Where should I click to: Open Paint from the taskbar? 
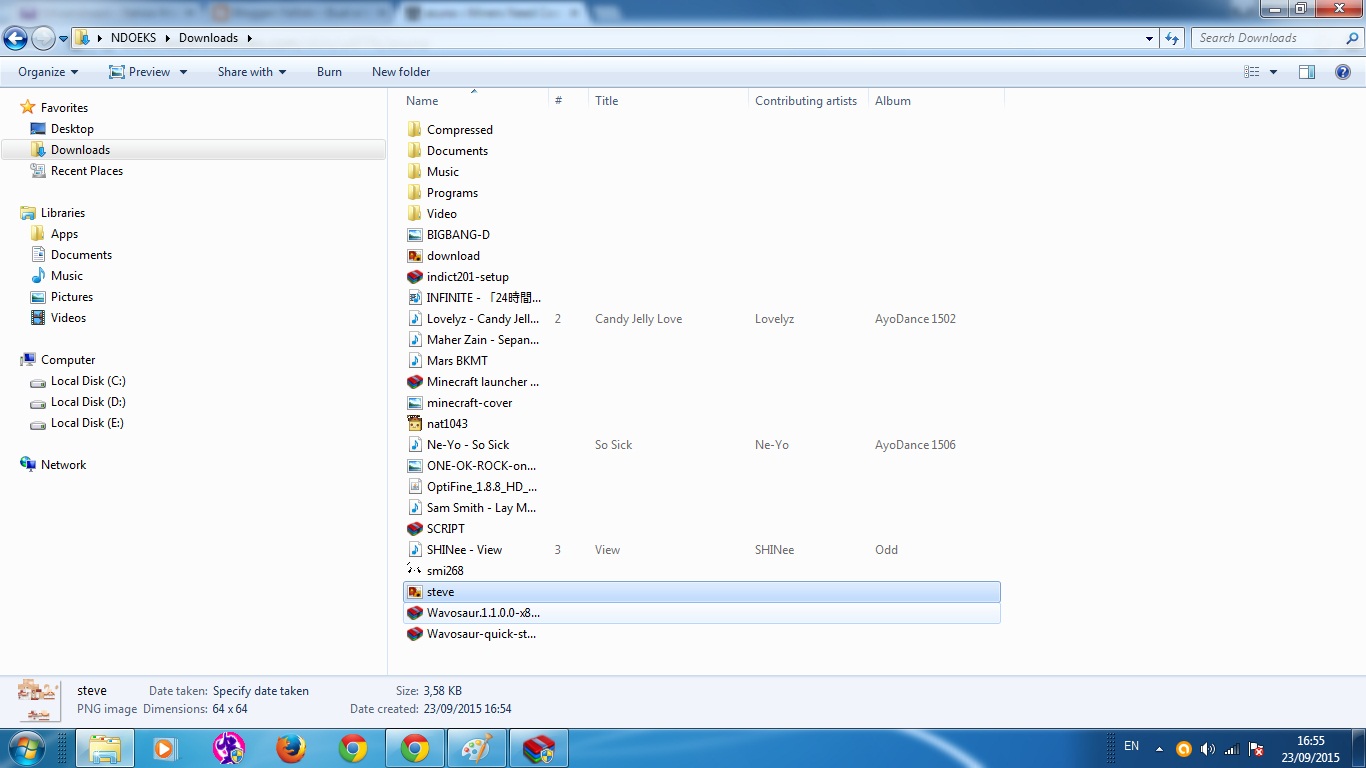(477, 747)
